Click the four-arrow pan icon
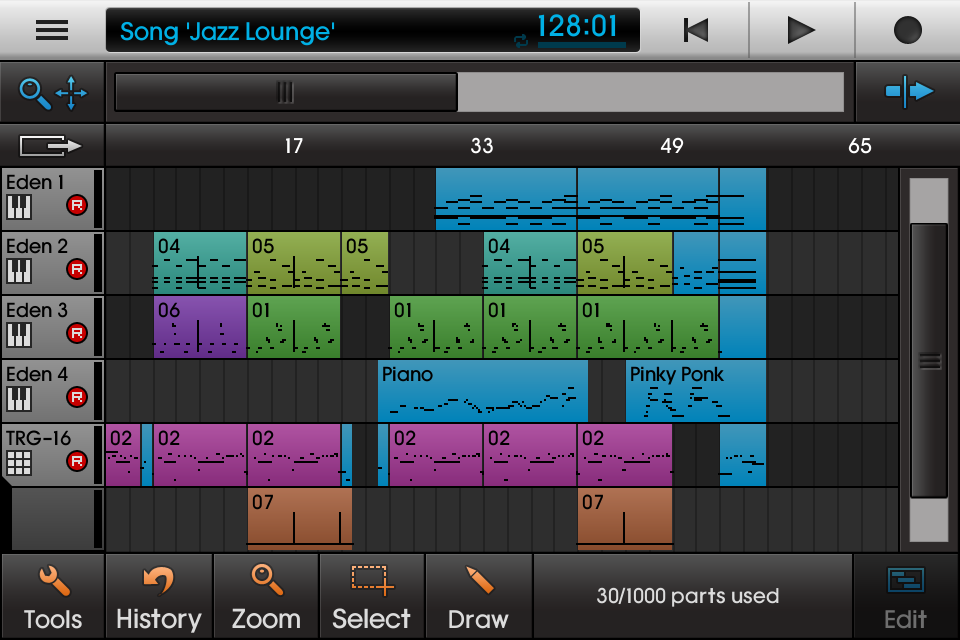960x640 pixels. click(x=72, y=93)
